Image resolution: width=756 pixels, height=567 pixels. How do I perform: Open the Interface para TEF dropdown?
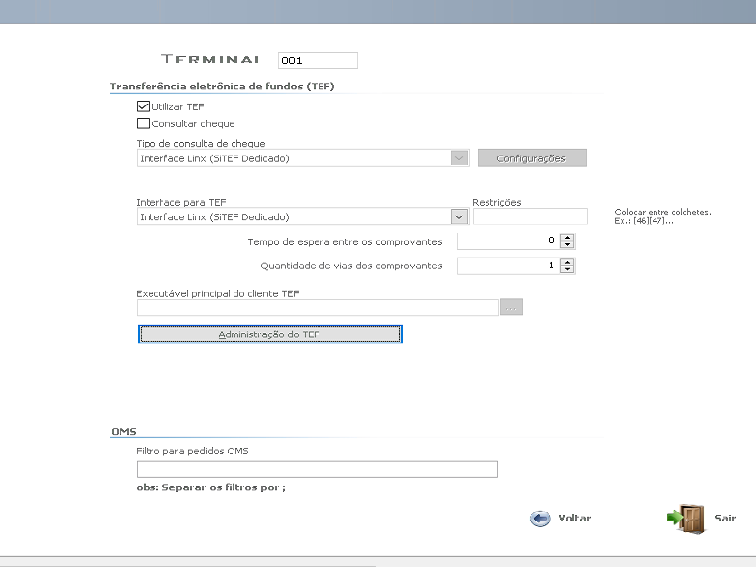tap(459, 216)
